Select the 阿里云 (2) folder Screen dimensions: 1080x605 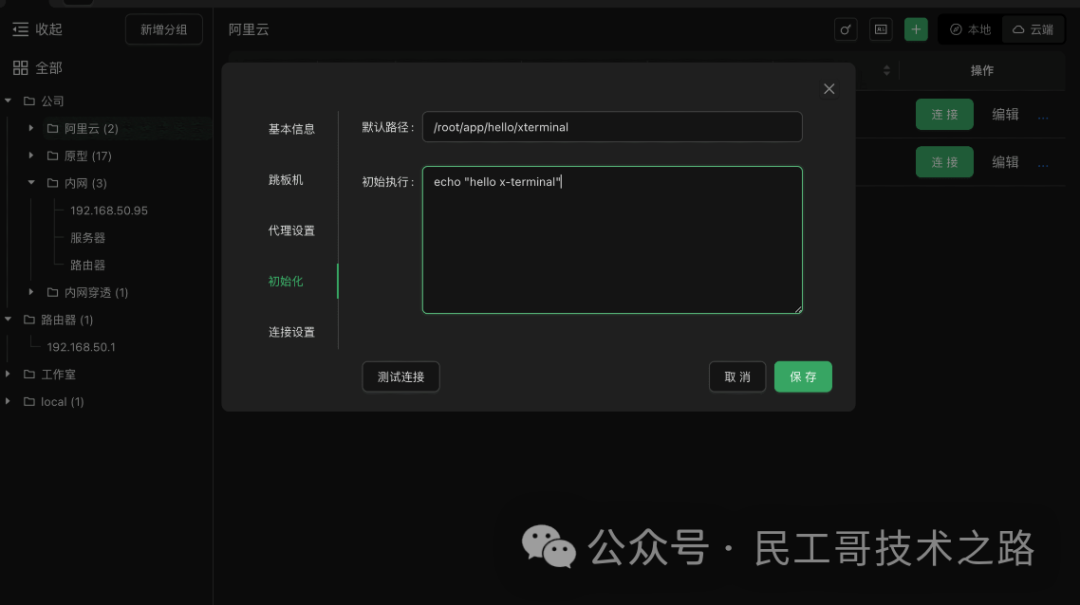pos(91,128)
